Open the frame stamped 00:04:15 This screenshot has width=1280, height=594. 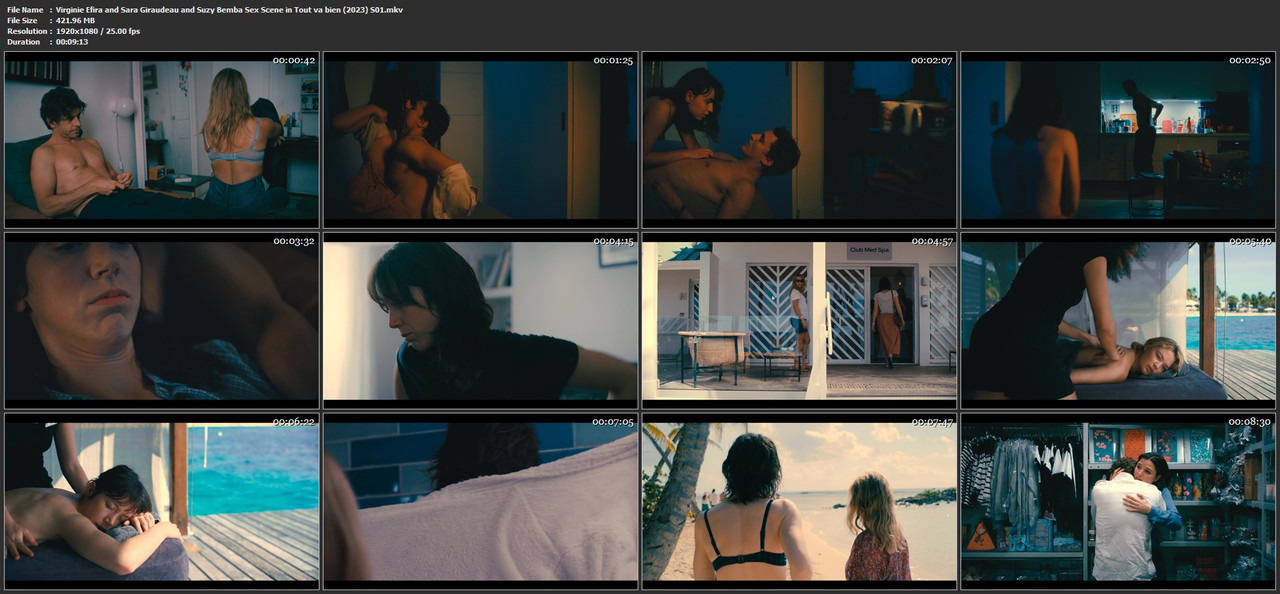480,321
